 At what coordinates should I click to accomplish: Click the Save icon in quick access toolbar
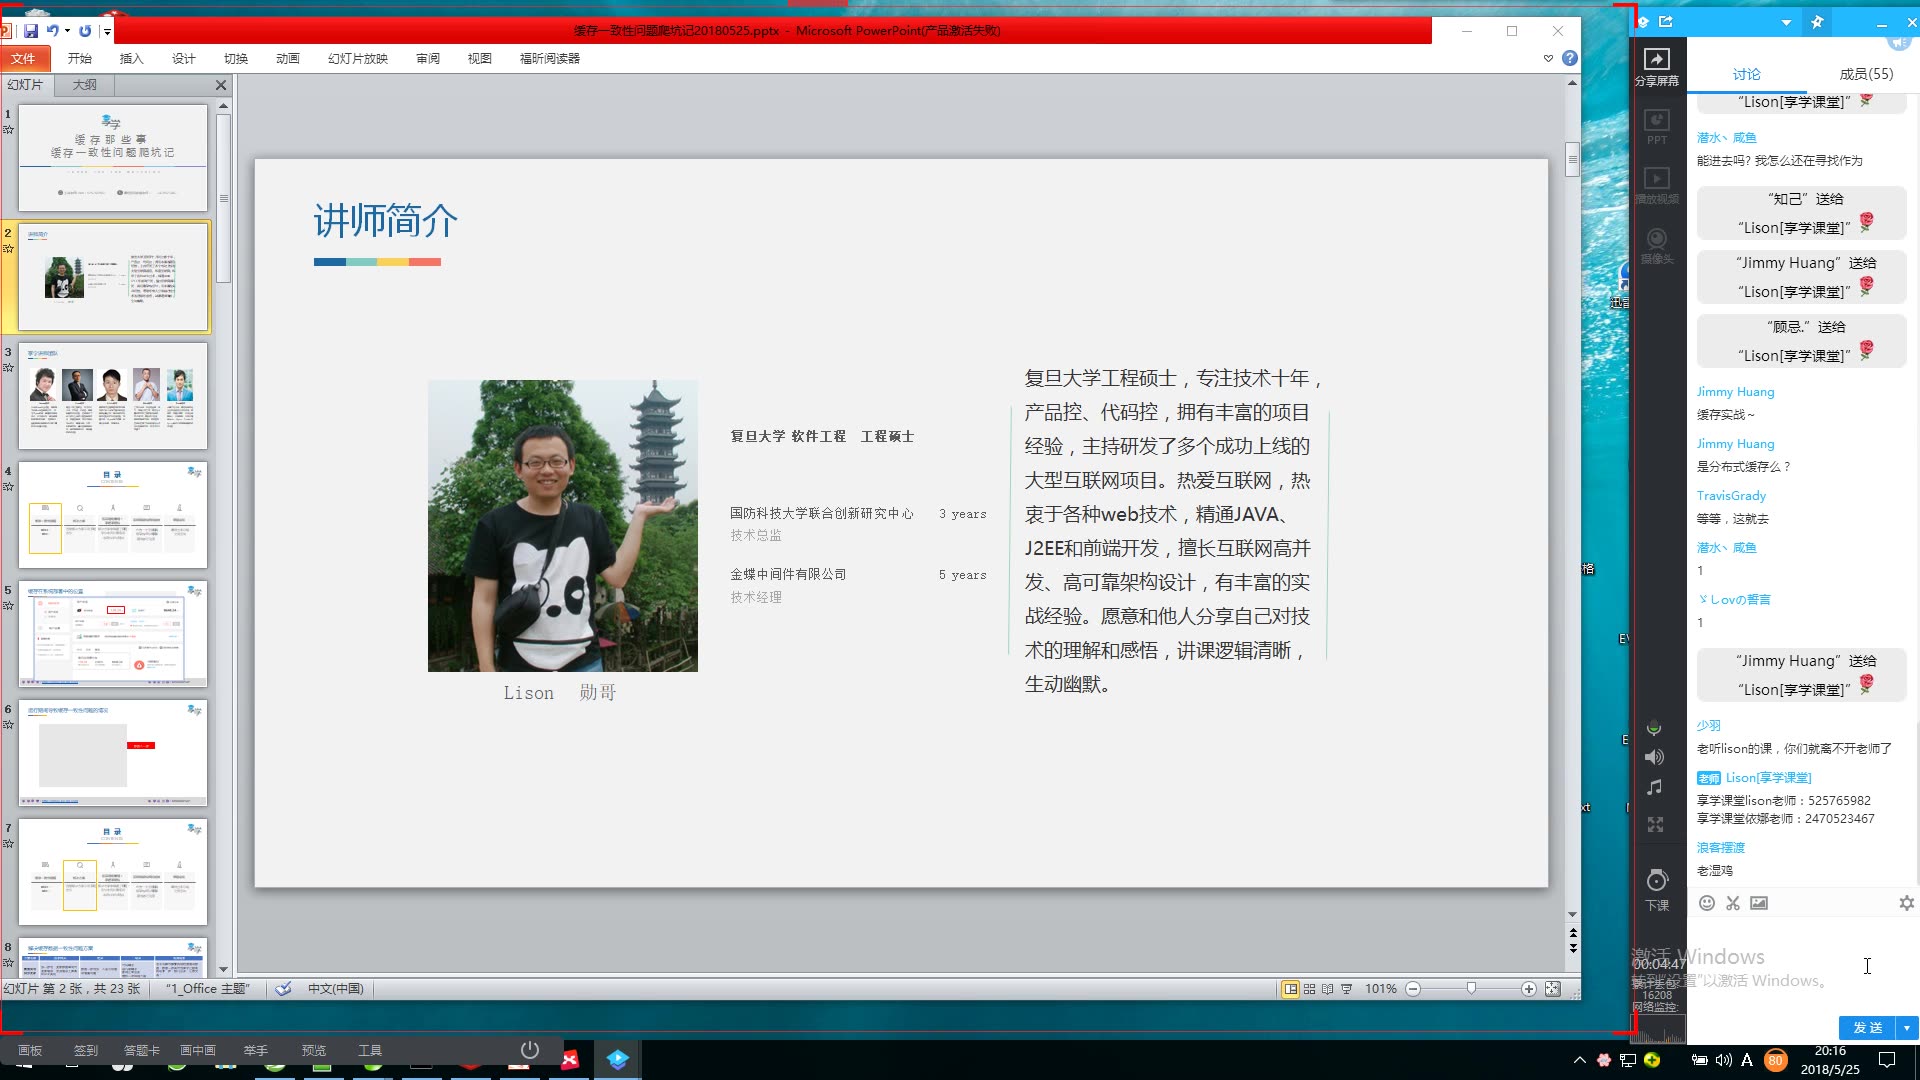pyautogui.click(x=31, y=31)
